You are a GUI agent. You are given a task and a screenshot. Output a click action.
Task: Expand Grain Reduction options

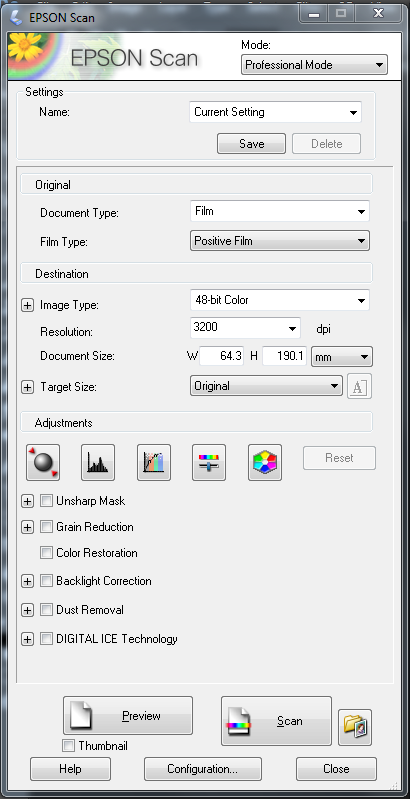pos(27,527)
